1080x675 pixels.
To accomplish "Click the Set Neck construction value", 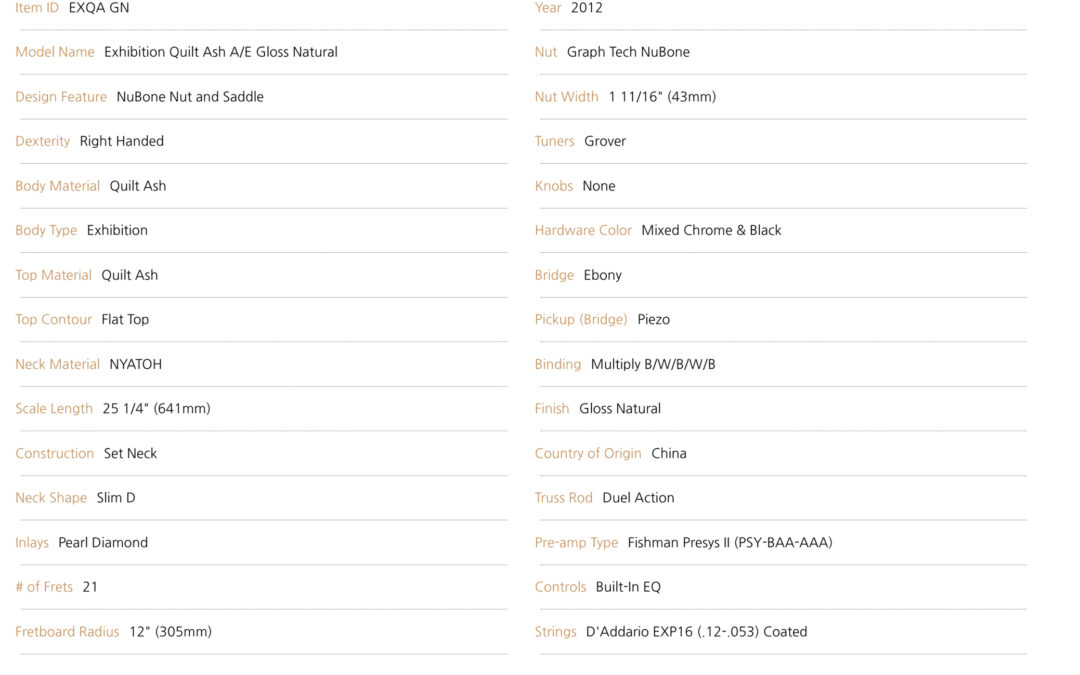I will click(x=130, y=453).
